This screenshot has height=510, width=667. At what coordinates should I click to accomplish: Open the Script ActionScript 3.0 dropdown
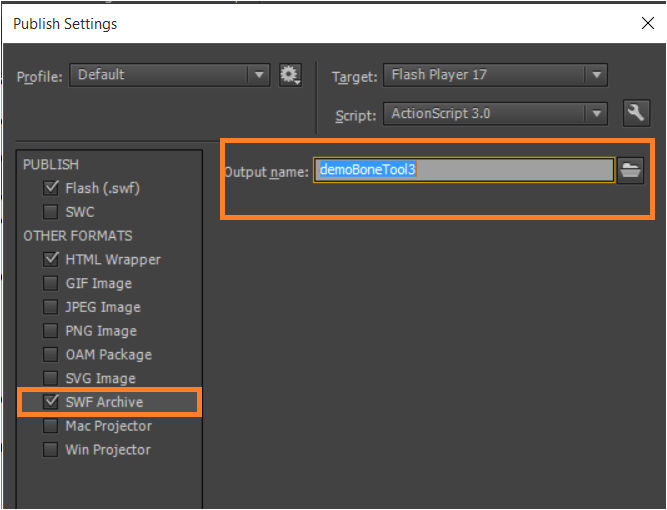(495, 114)
